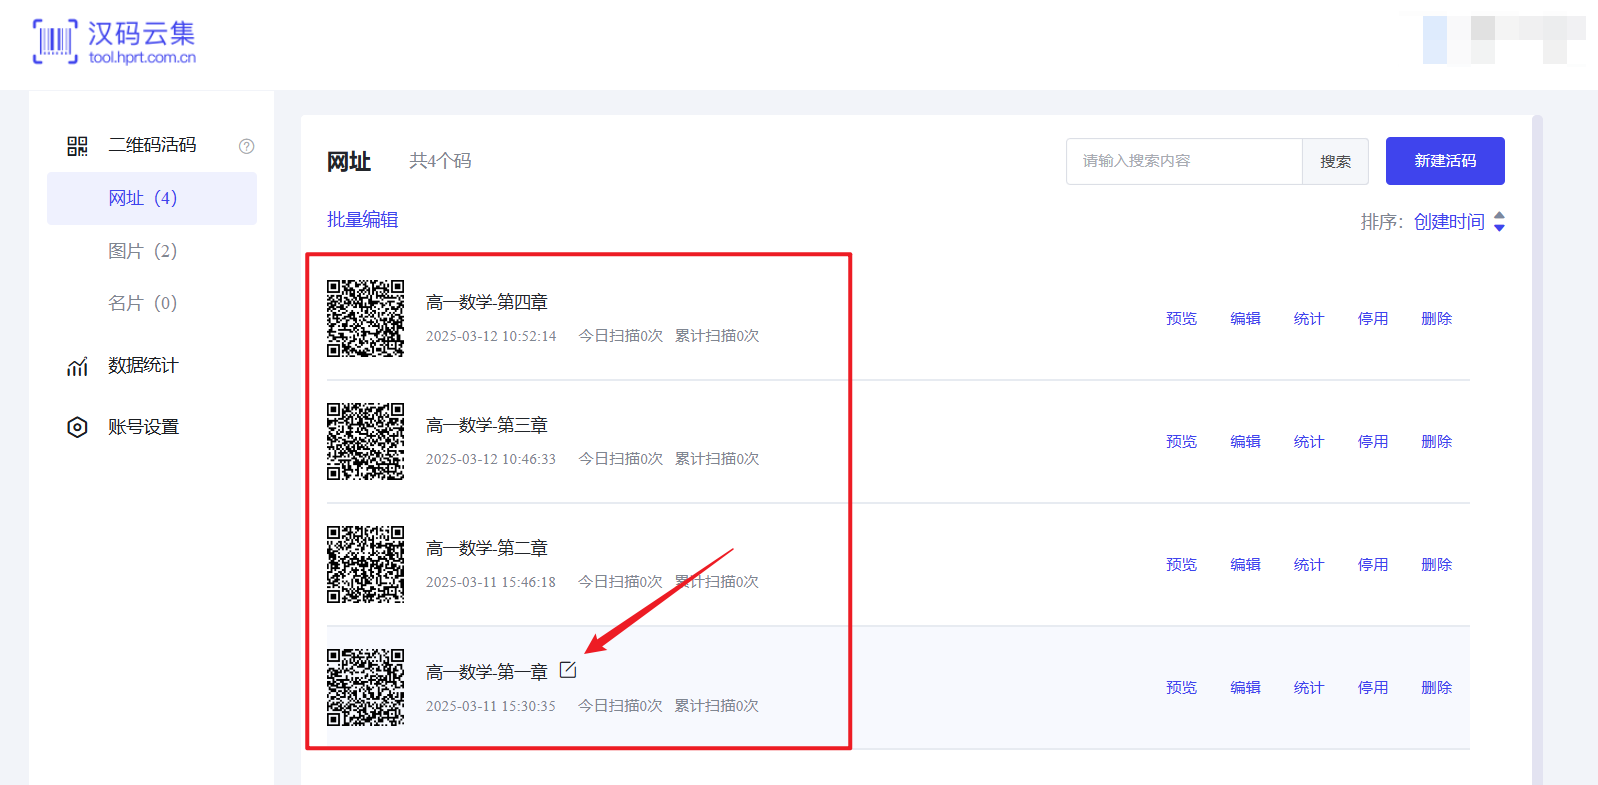Click 统计 for 高一数学-第三章
This screenshot has height=785, width=1598.
(1309, 442)
